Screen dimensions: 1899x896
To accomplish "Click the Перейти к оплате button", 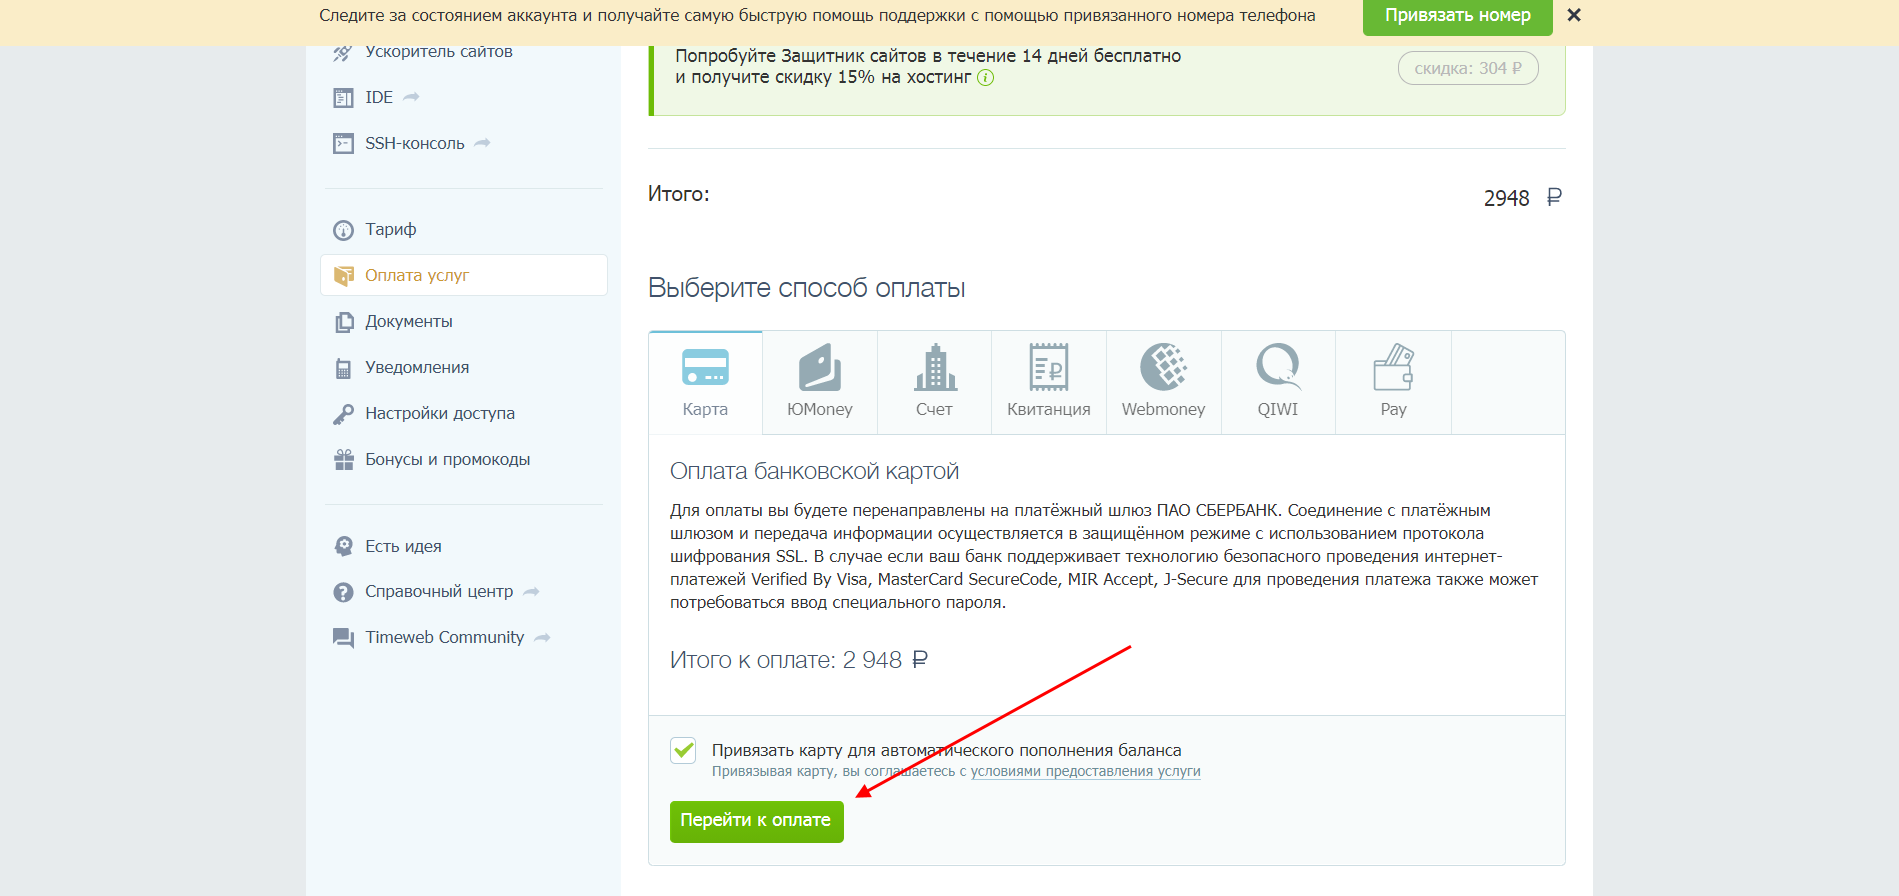I will click(x=757, y=821).
